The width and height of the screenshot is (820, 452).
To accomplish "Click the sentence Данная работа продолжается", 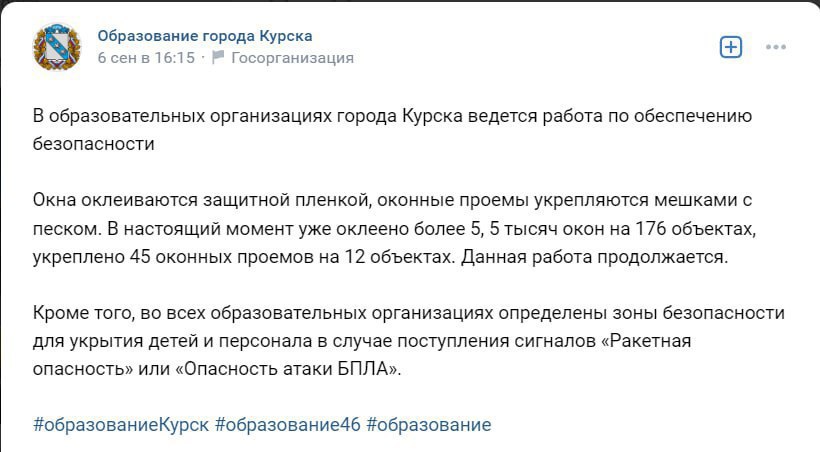I will tap(594, 257).
